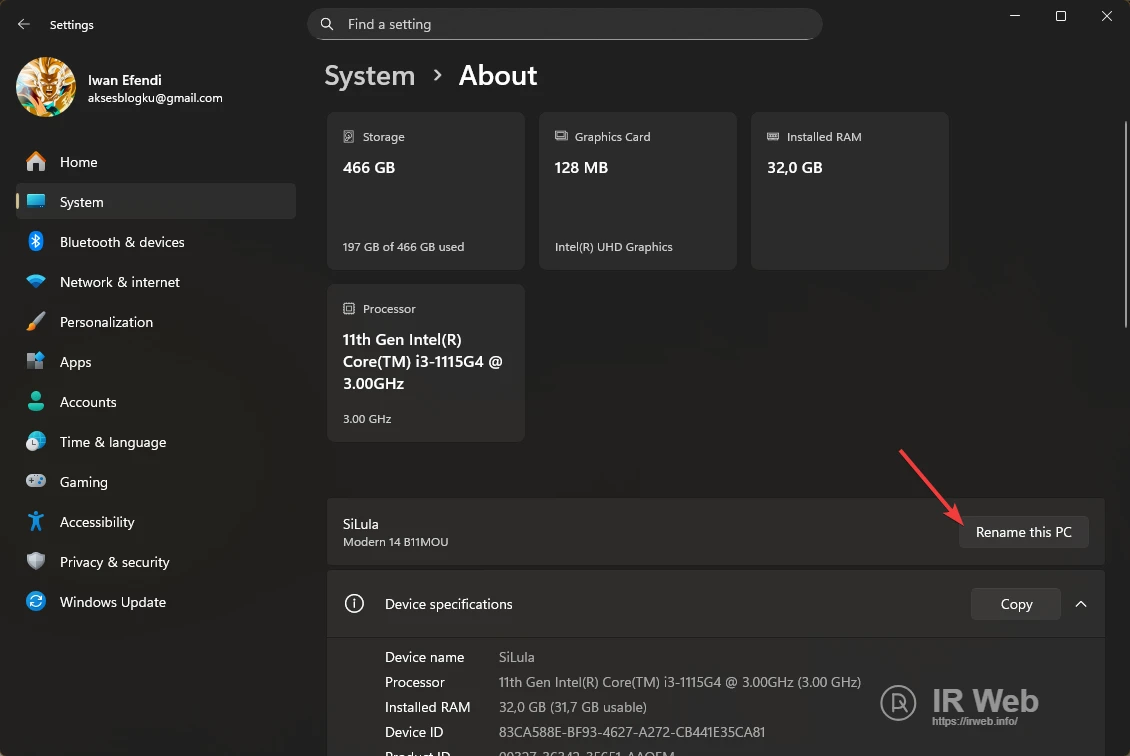Click 197 GB of 466 GB used text
The width and height of the screenshot is (1130, 756).
[404, 246]
